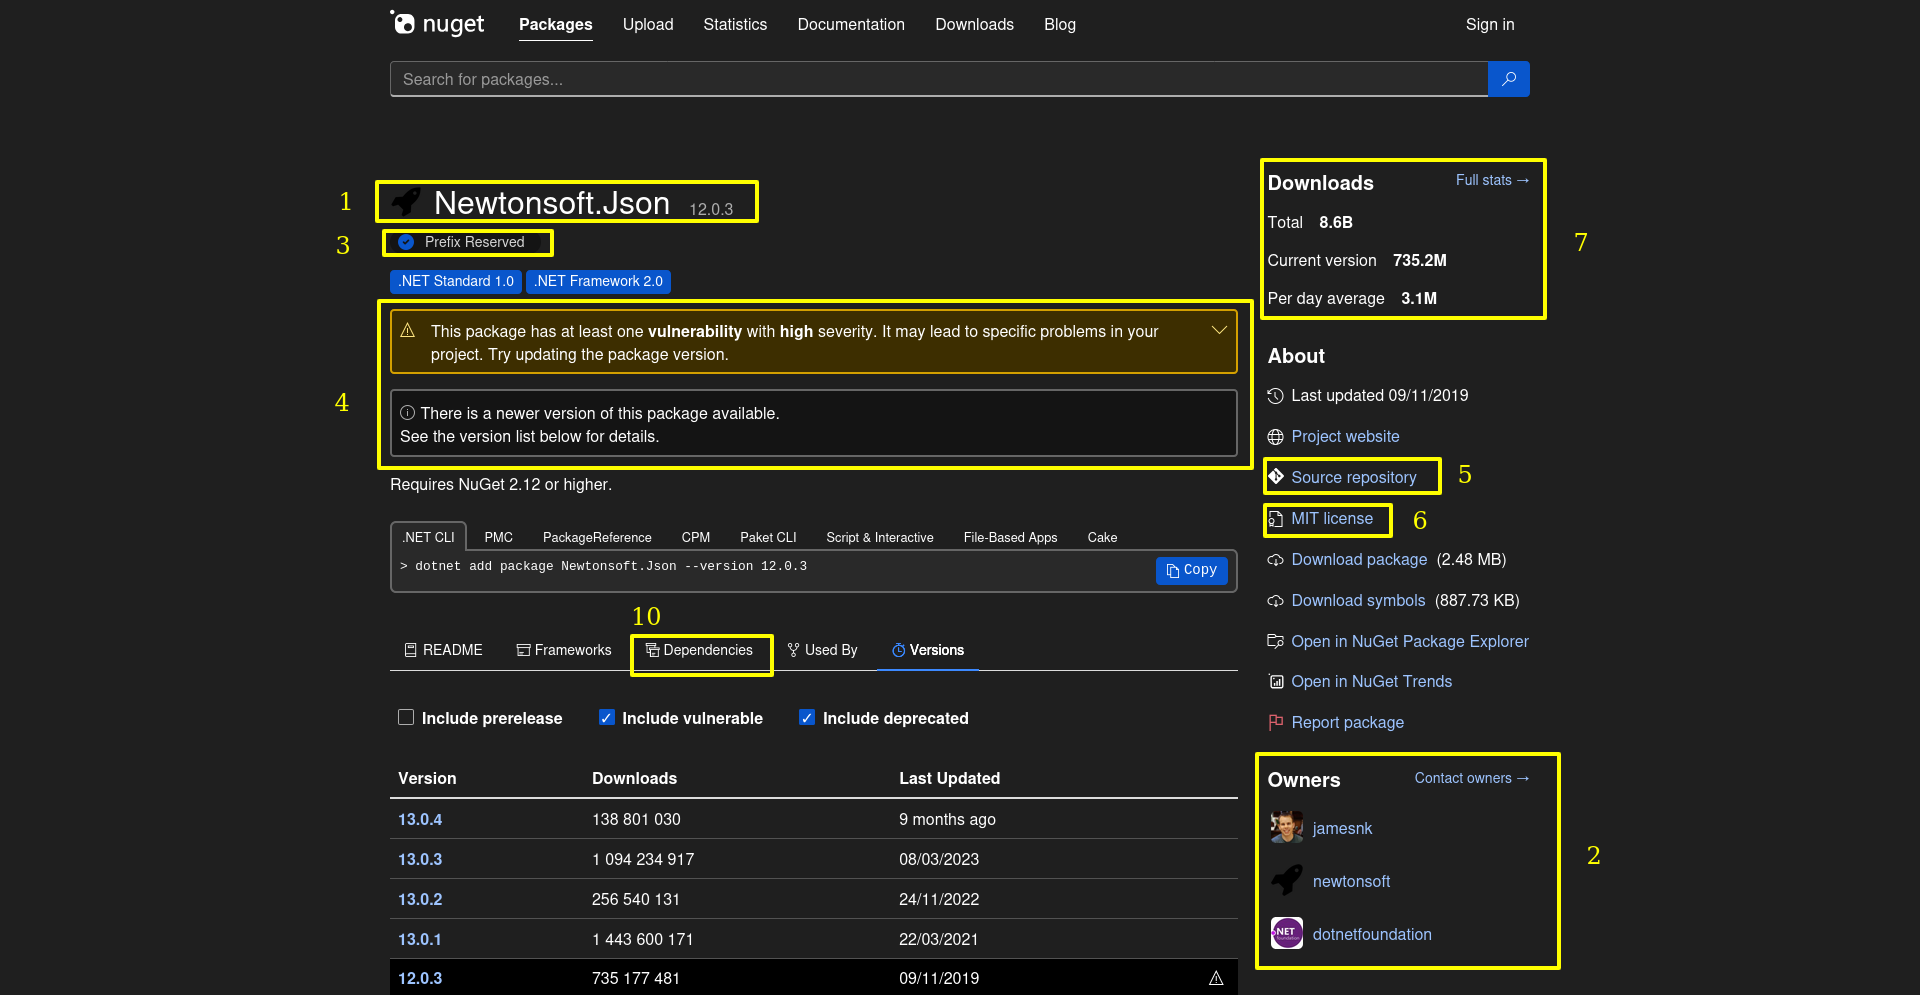Open Downloads in top navigation
Screen dimensions: 1920x995
coord(974,24)
